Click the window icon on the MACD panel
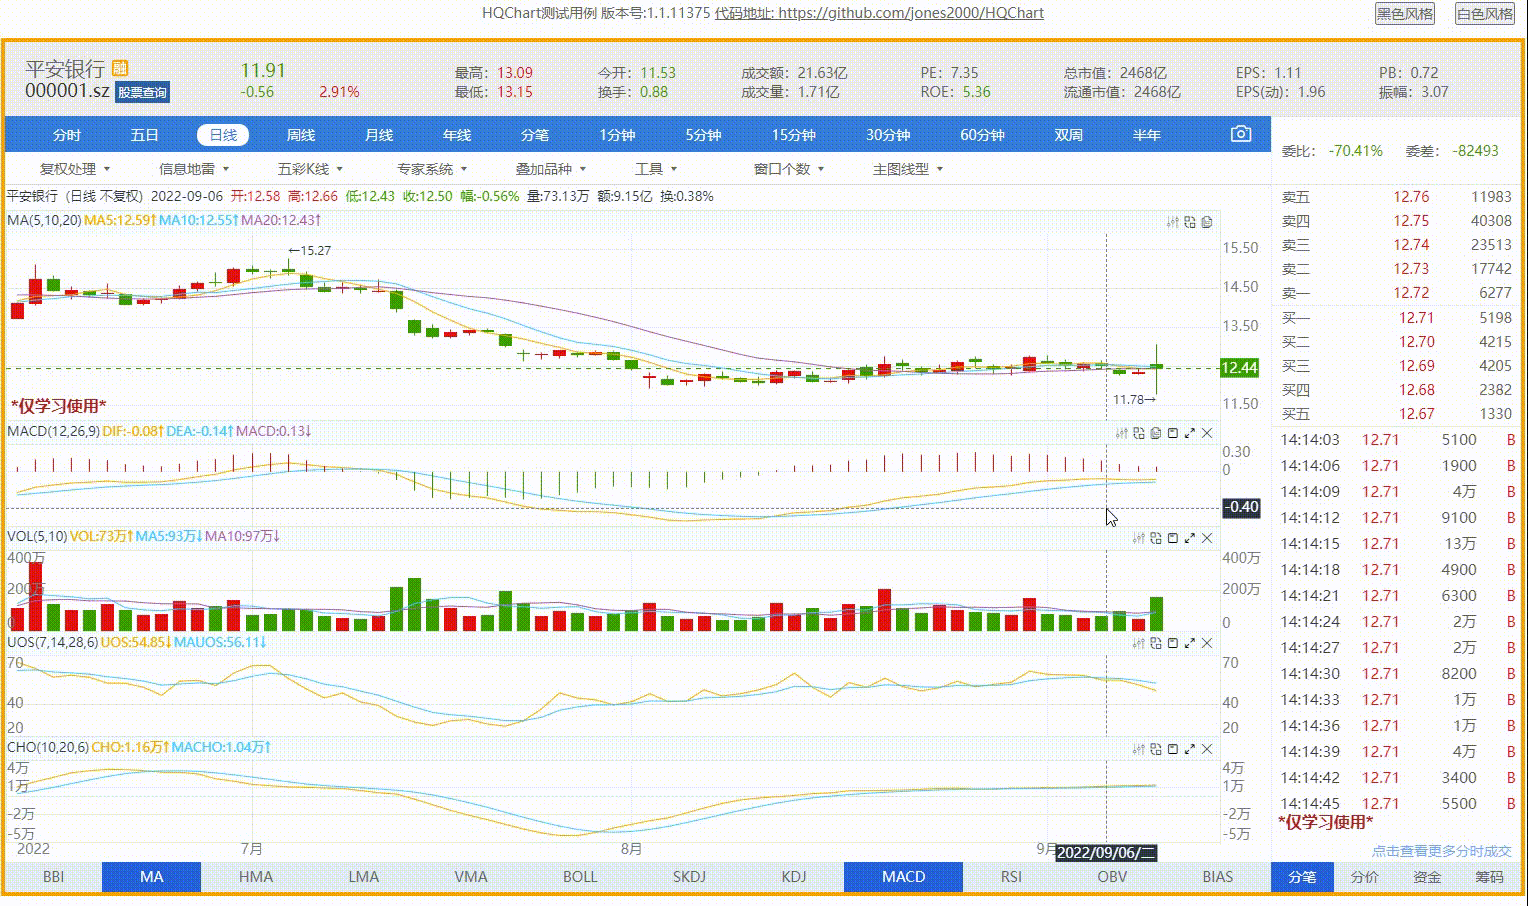Screen dimensions: 1528x906 [x=1173, y=433]
